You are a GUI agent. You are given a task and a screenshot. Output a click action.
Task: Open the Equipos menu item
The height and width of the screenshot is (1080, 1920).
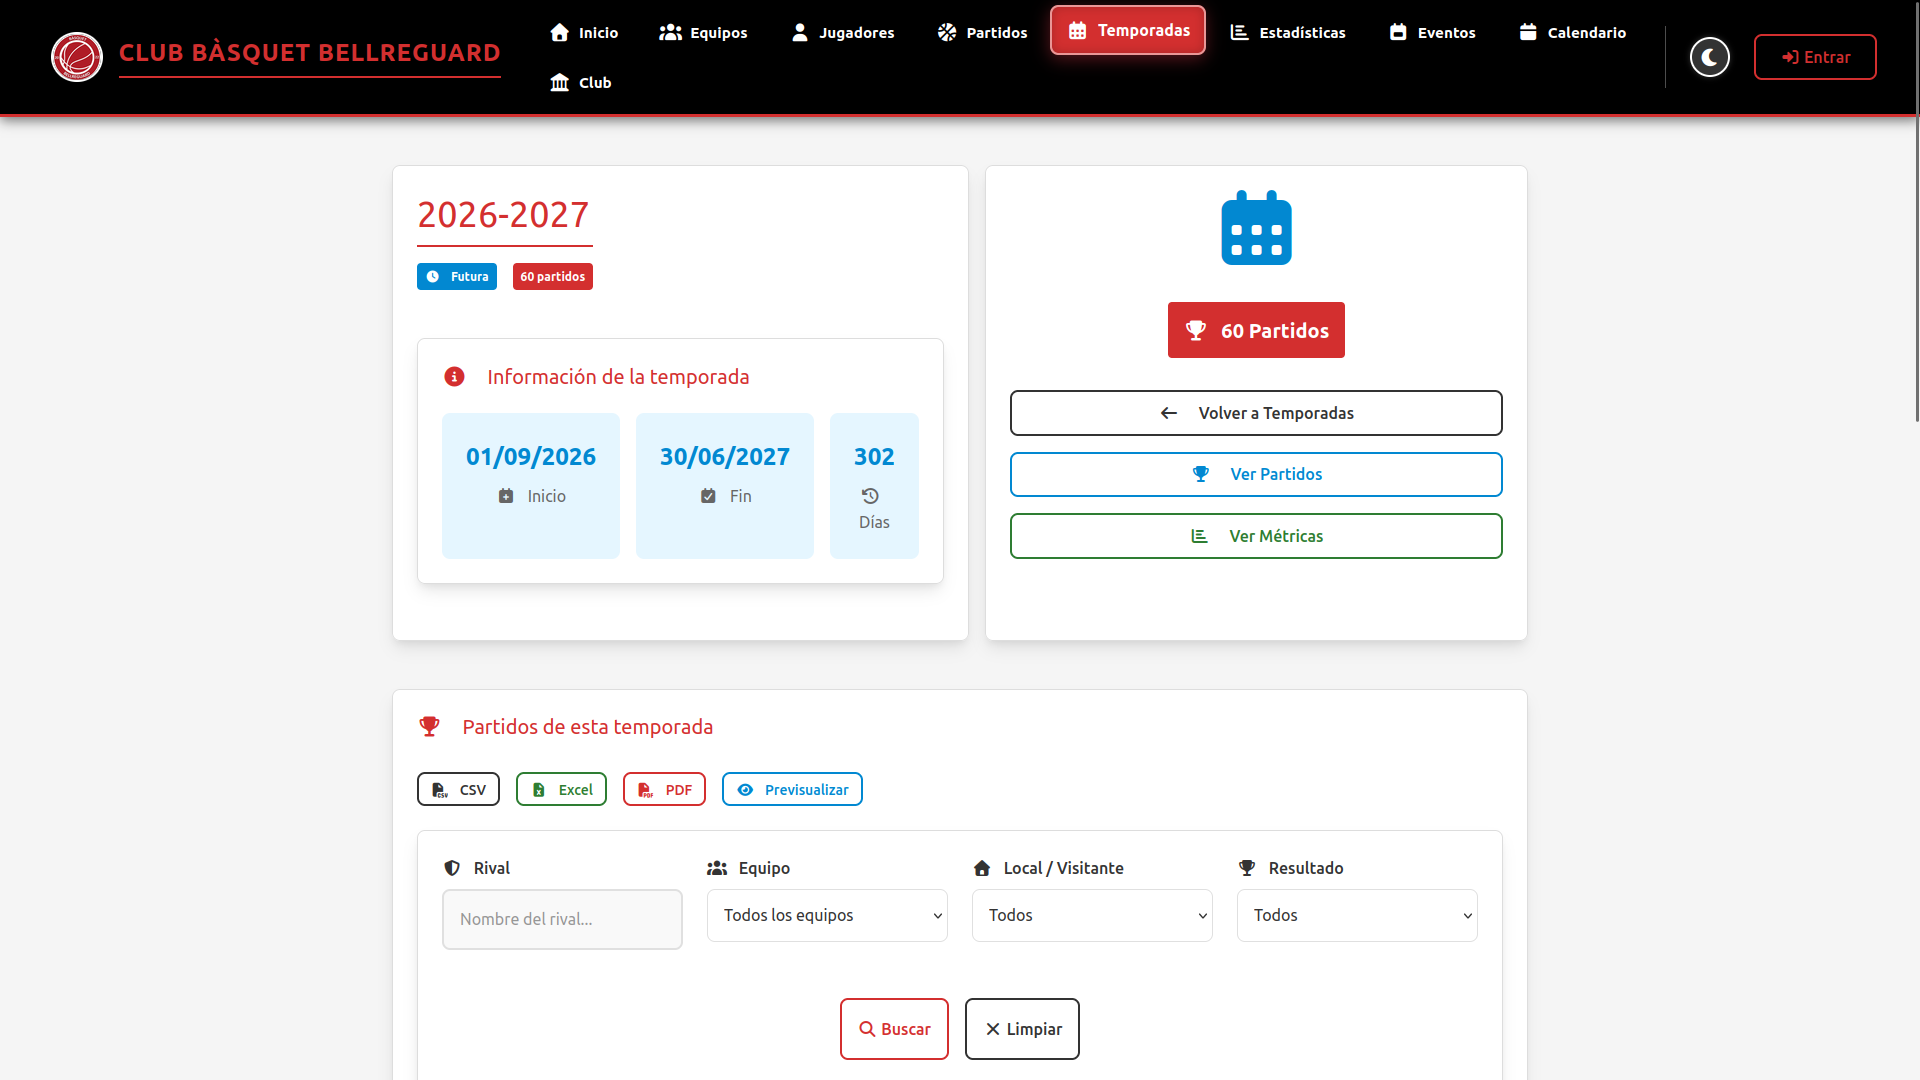pyautogui.click(x=703, y=32)
